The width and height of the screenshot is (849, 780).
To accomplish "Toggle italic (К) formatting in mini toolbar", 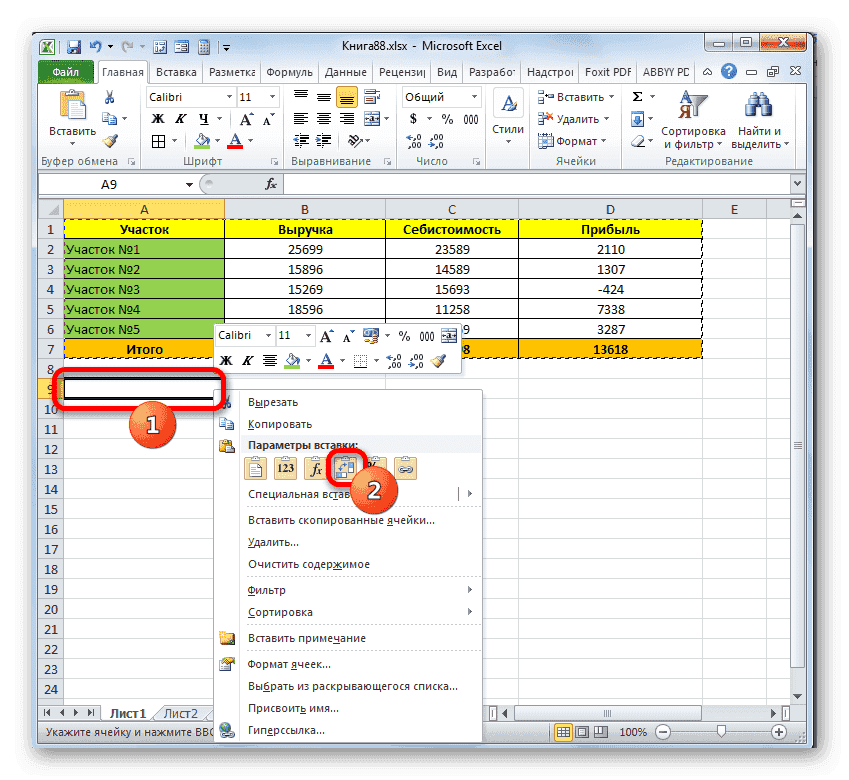I will 246,360.
